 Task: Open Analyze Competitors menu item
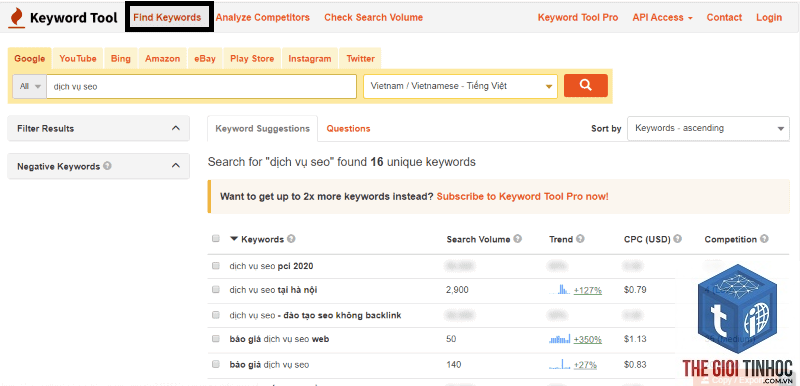click(263, 17)
